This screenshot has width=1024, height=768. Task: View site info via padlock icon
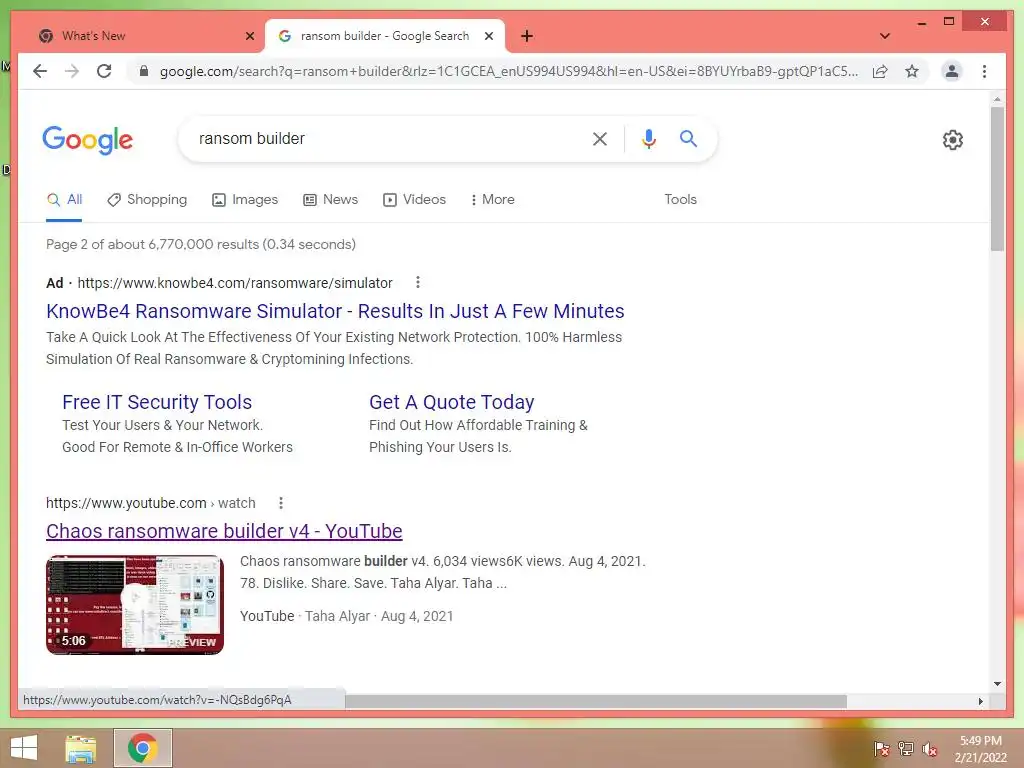pos(144,71)
